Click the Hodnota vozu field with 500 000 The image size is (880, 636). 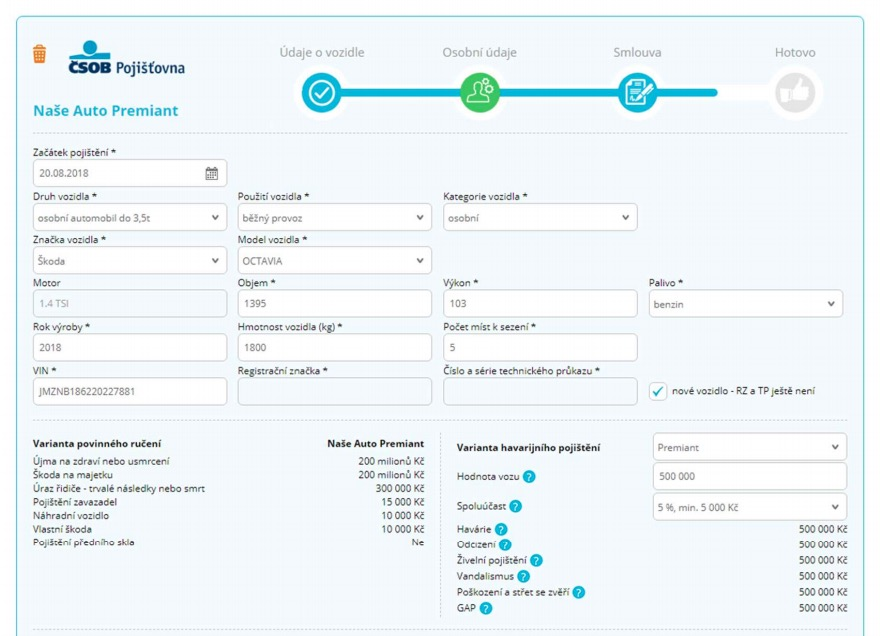tap(750, 477)
